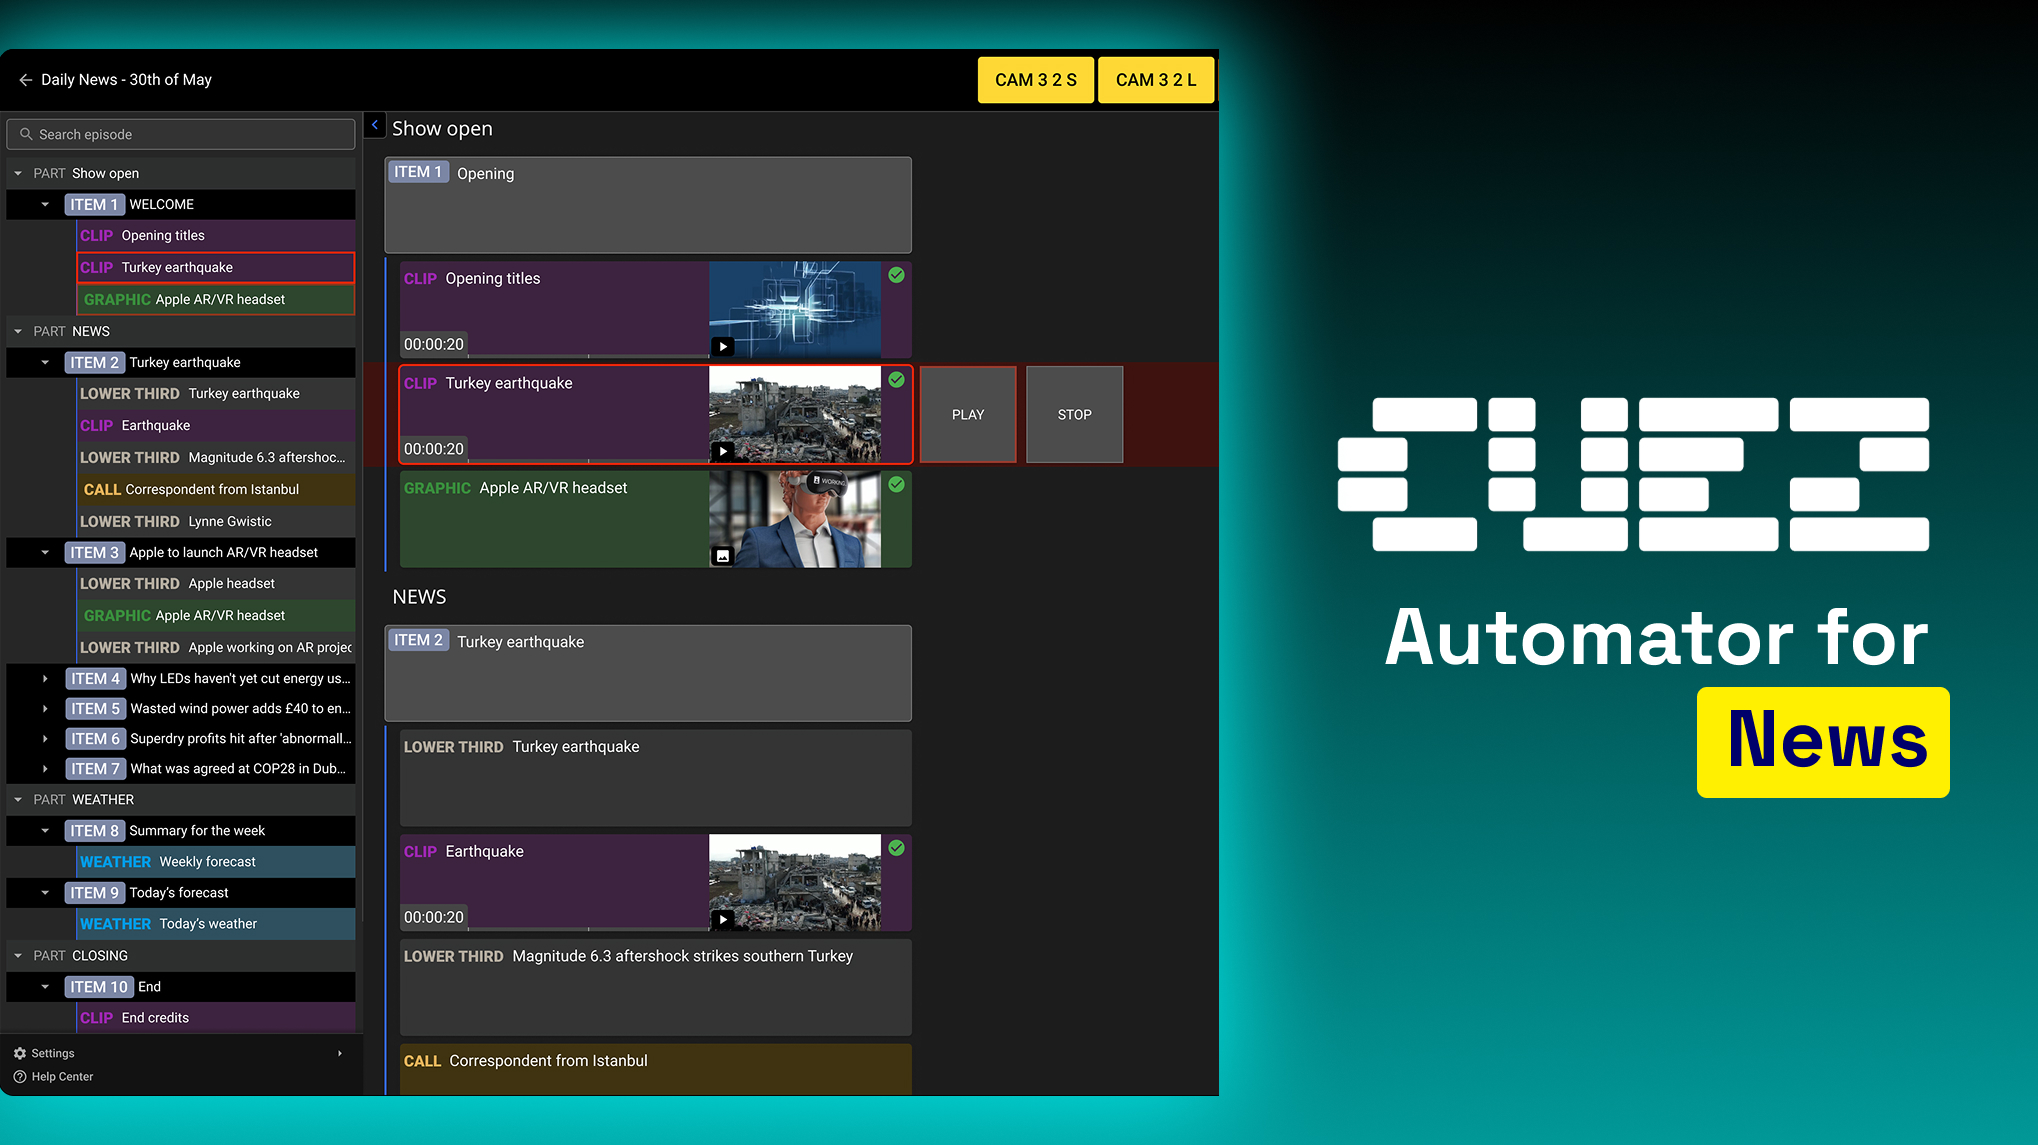Select LOWER THIRD Apple working on AR
Image resolution: width=2038 pixels, height=1145 pixels.
point(216,647)
